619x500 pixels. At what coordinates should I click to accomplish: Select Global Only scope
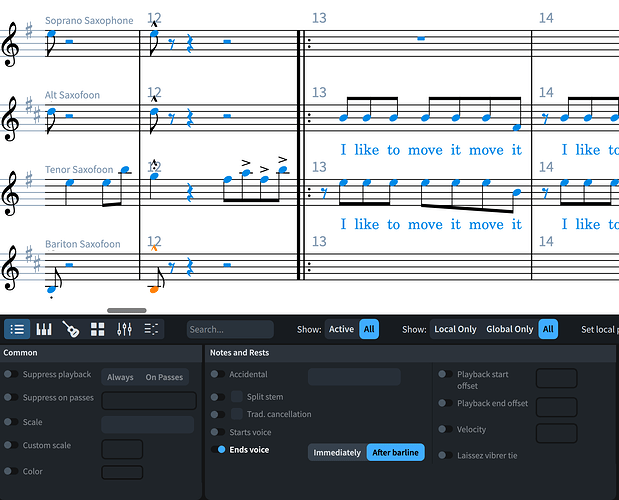click(510, 329)
